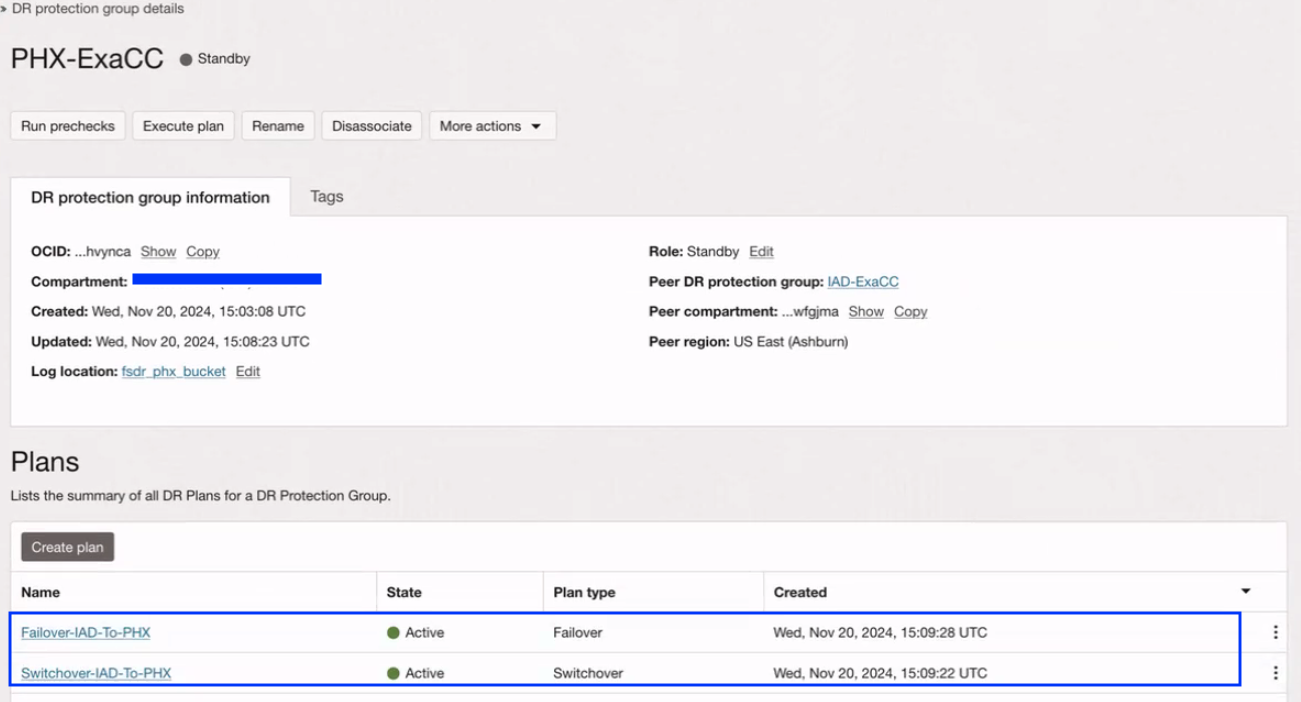Edit the log location
The width and height of the screenshot is (1301, 702).
coord(248,372)
